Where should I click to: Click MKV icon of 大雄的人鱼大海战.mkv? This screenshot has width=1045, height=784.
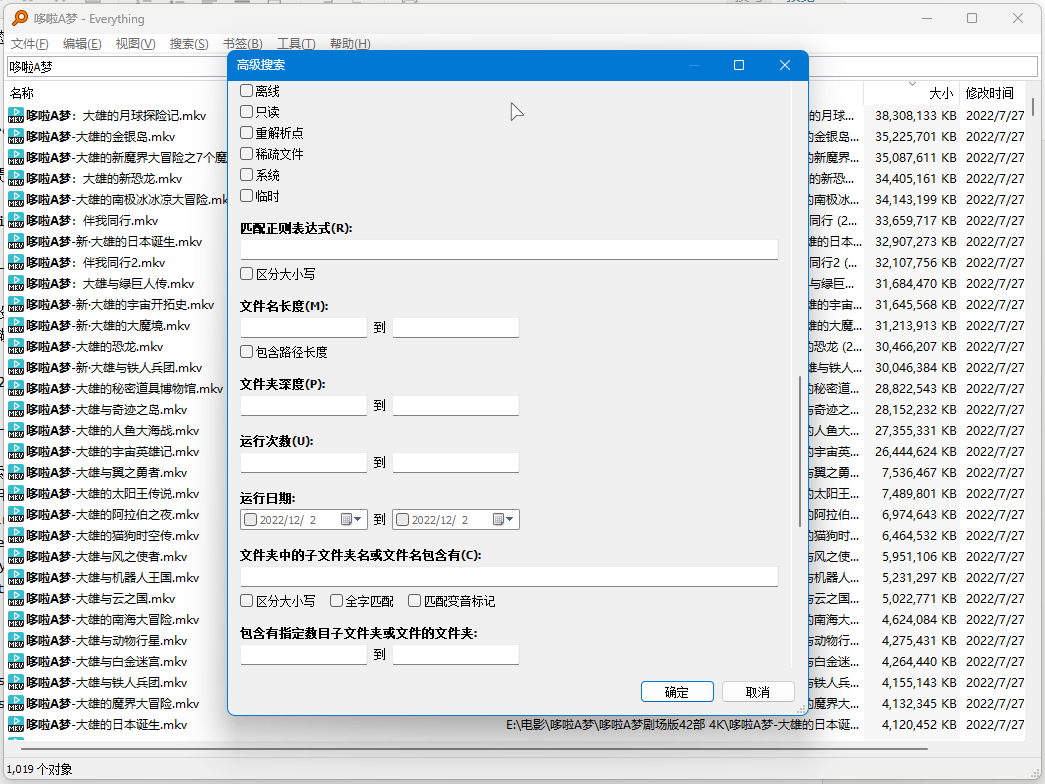[16, 431]
